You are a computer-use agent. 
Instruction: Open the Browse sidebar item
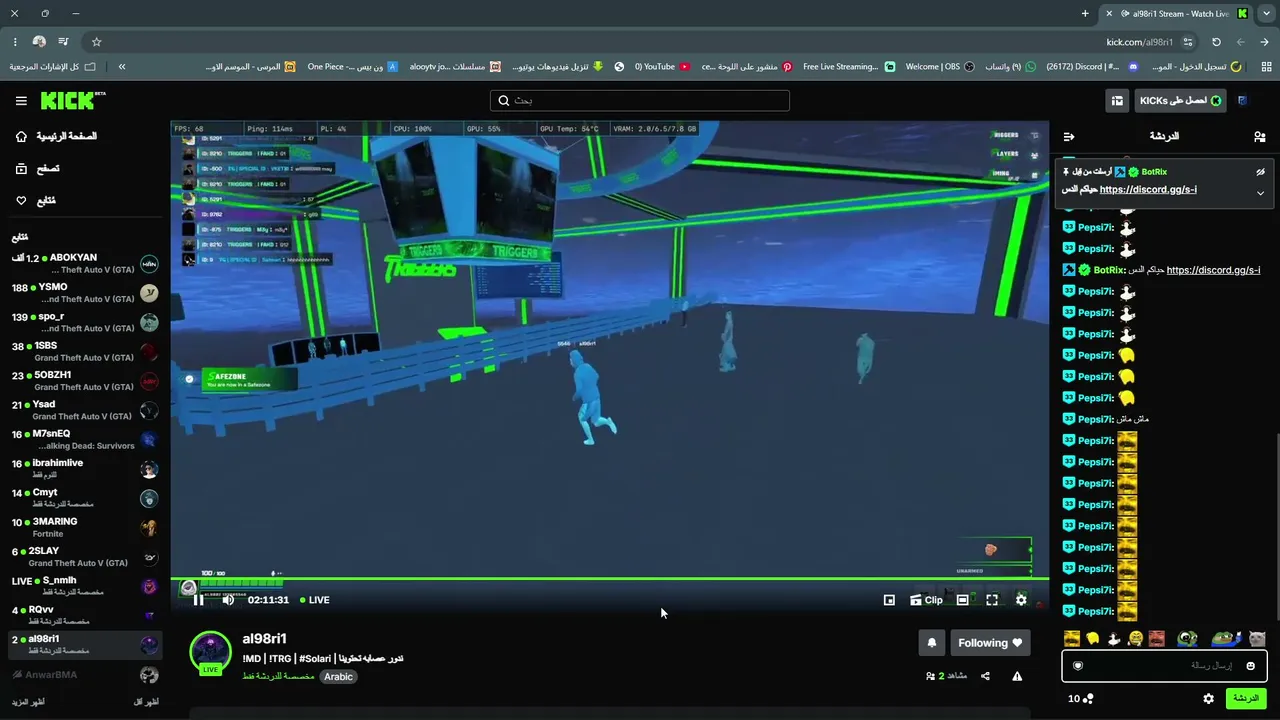37,169
